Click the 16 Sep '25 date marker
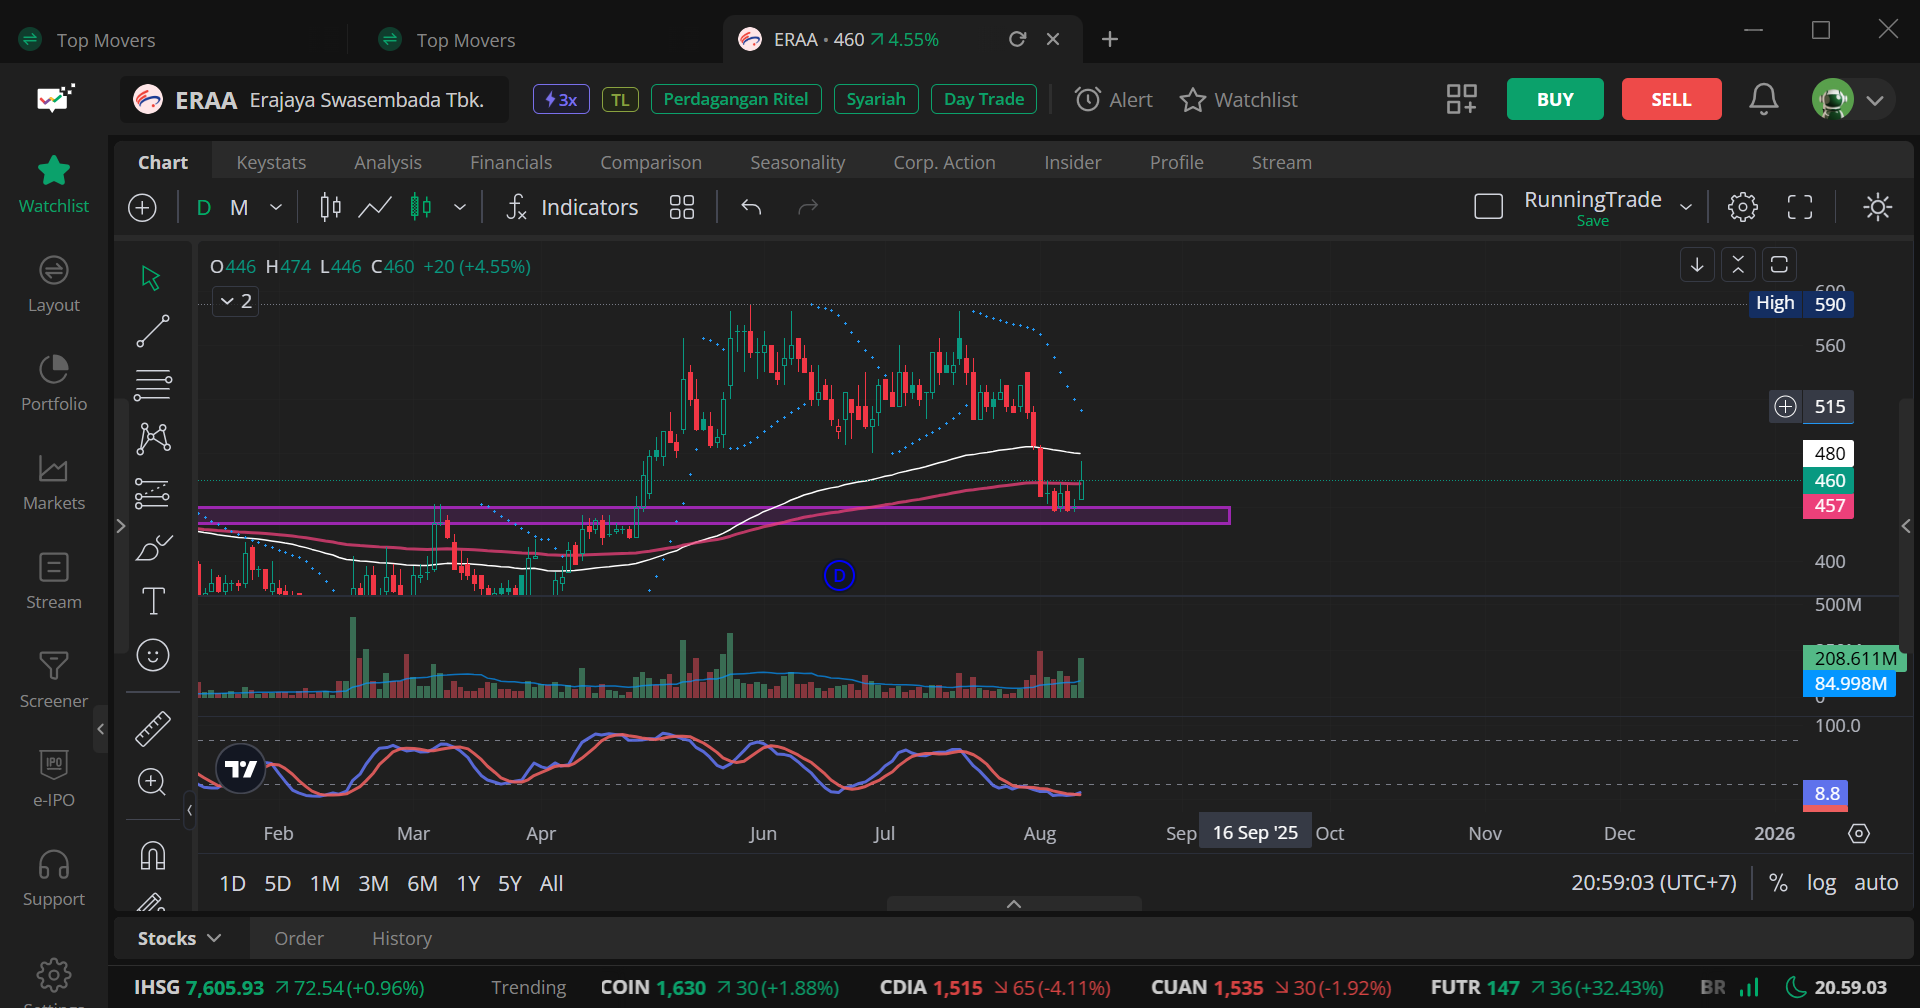 [1255, 833]
